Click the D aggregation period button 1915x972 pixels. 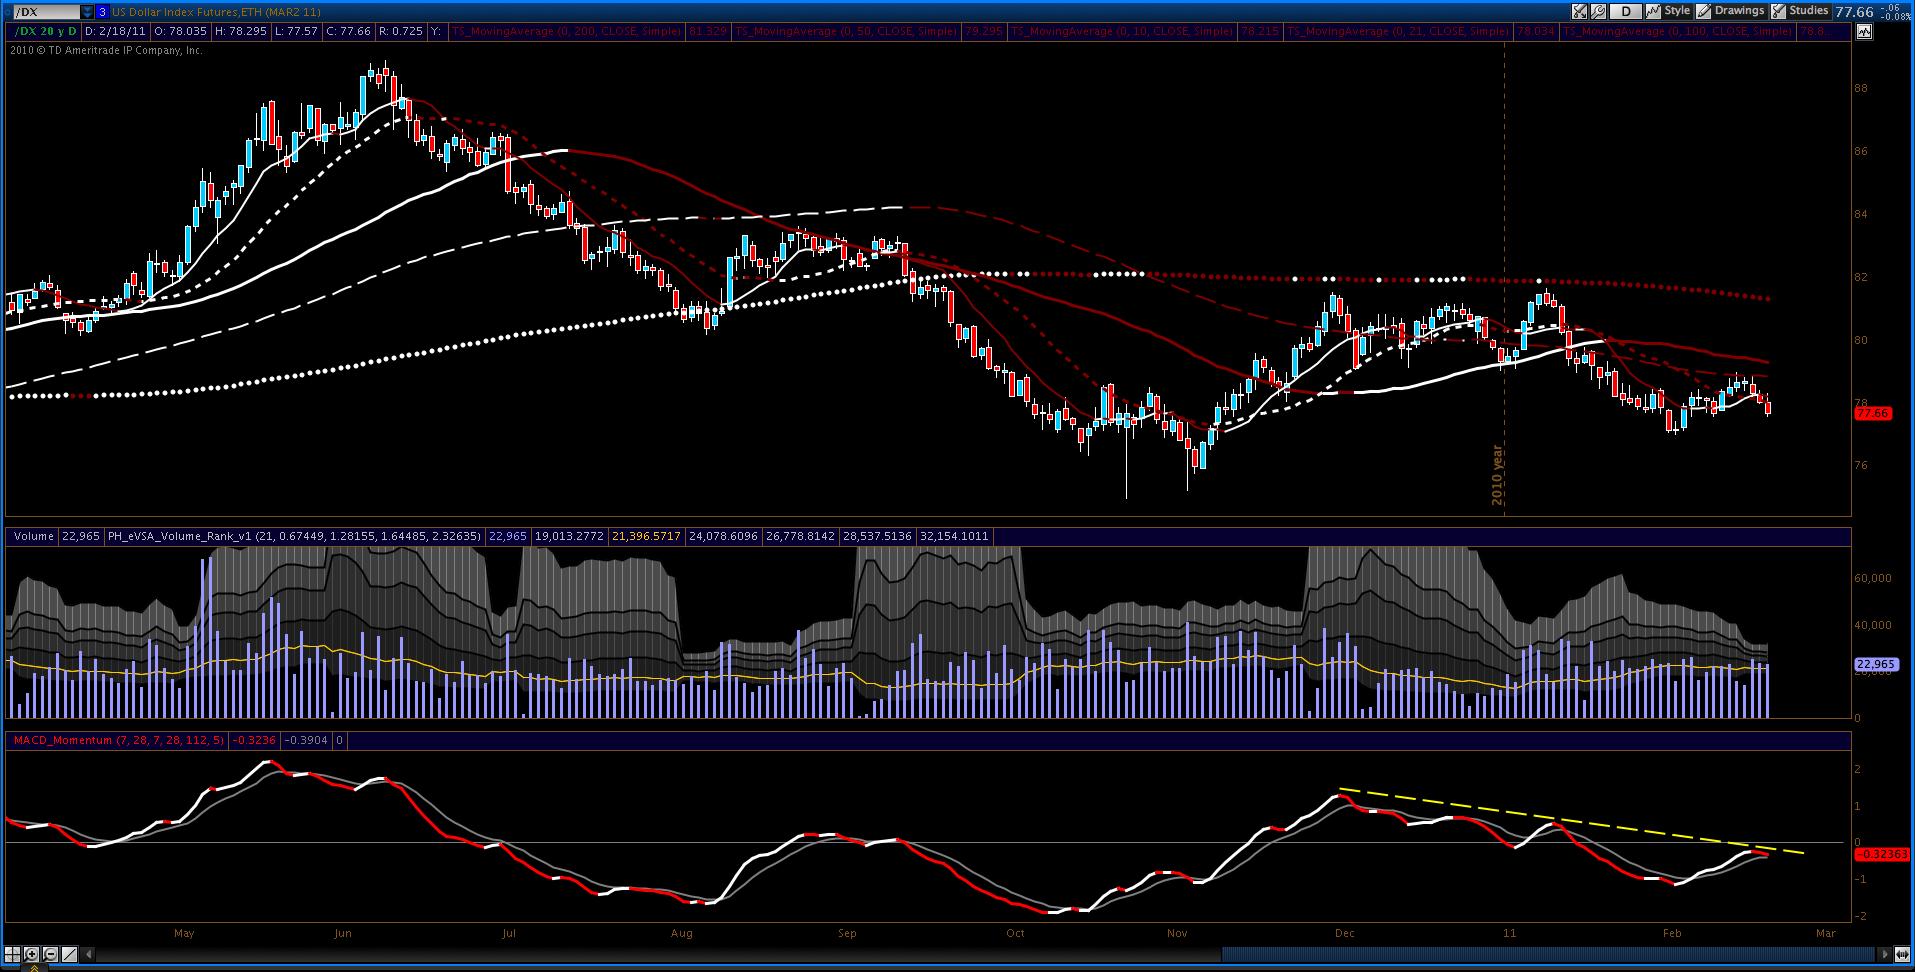(x=1626, y=12)
